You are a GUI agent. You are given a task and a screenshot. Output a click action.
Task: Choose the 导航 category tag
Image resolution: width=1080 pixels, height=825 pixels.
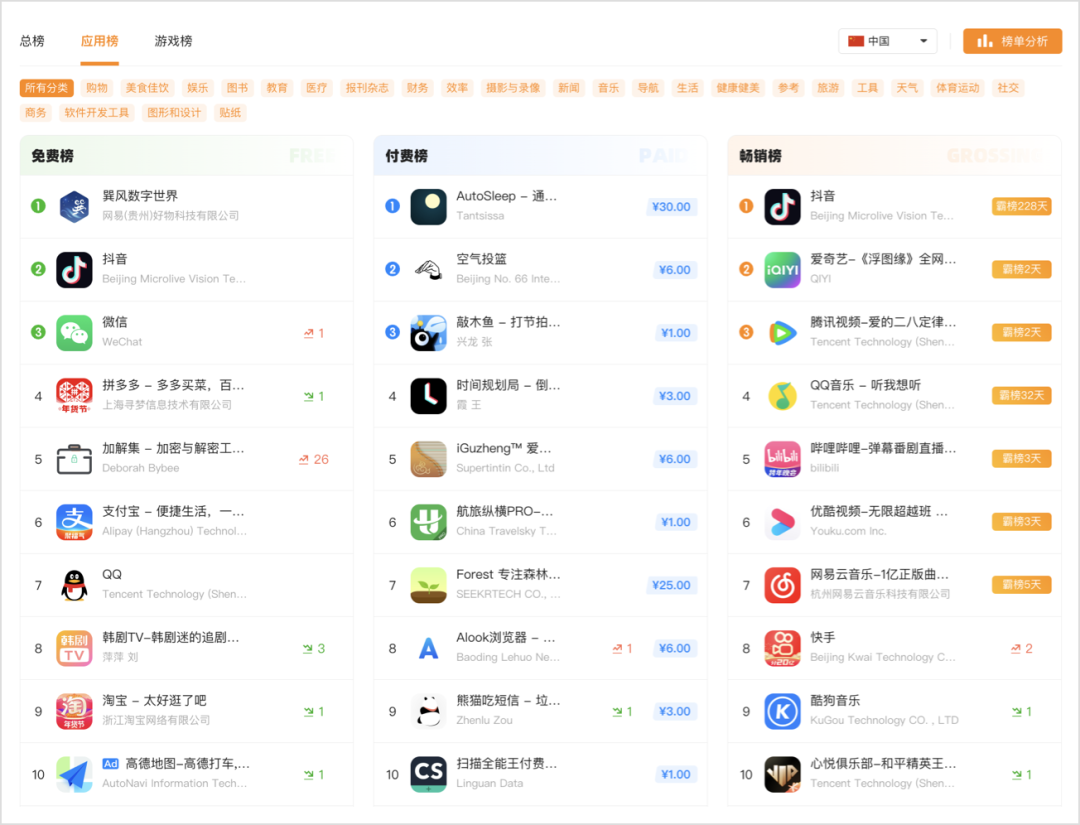(x=648, y=88)
